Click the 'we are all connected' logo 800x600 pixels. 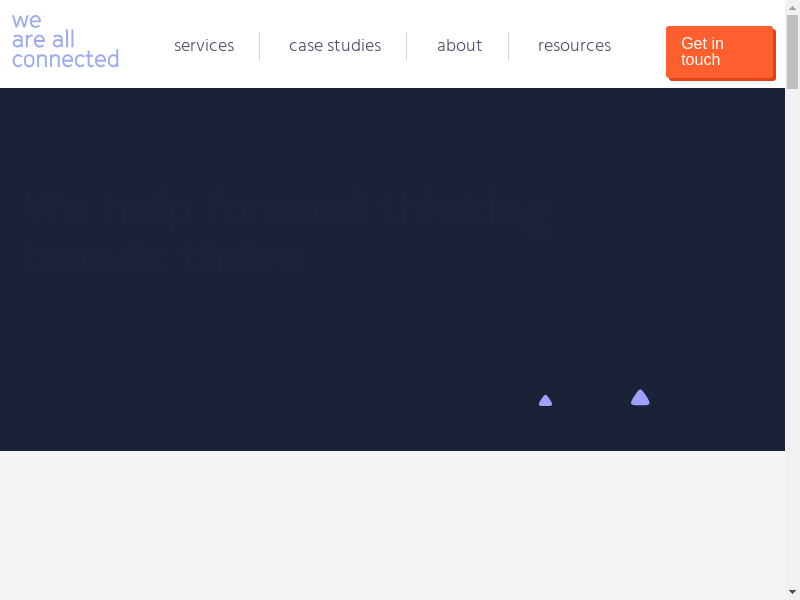(65, 41)
